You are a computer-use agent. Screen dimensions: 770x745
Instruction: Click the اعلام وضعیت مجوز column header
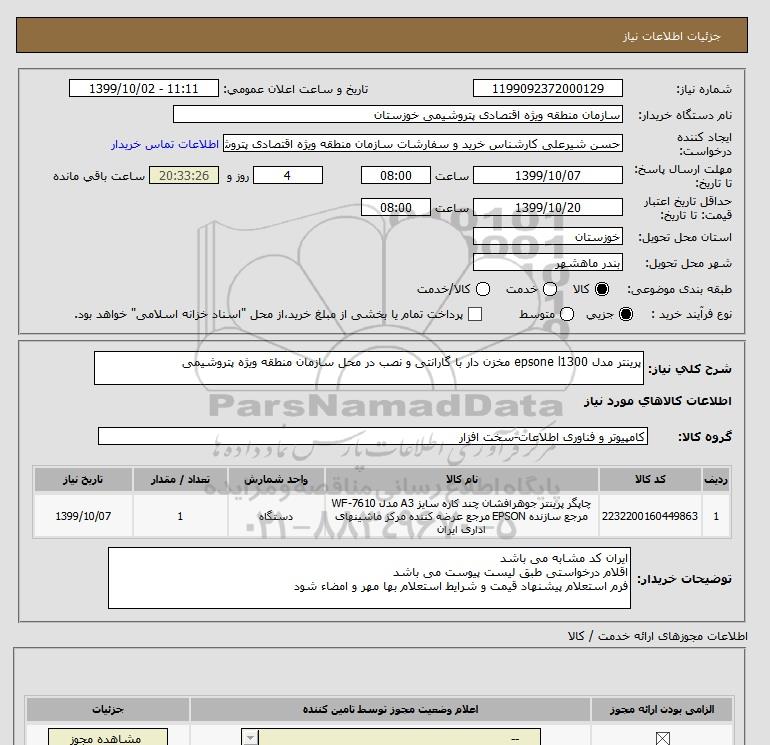pyautogui.click(x=390, y=710)
